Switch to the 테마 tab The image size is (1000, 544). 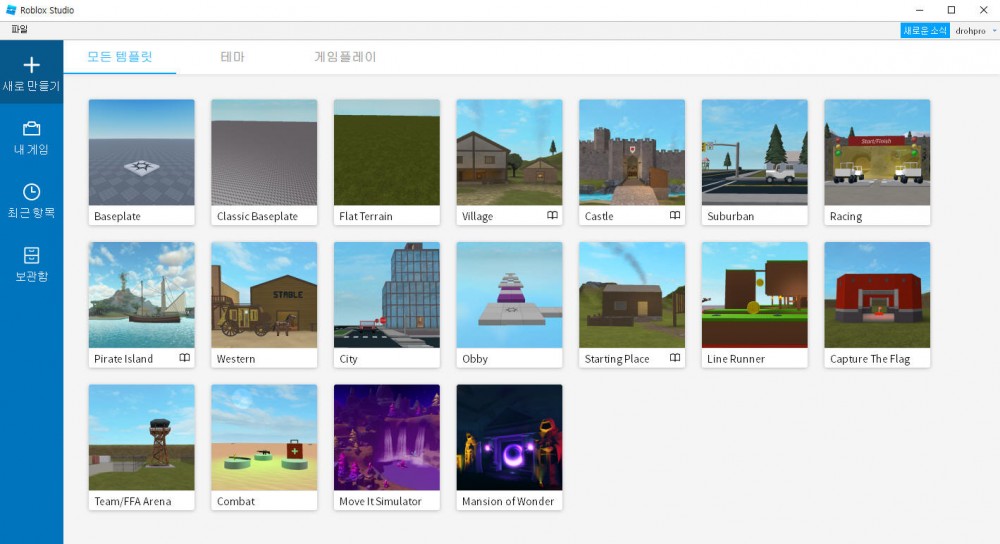pyautogui.click(x=232, y=57)
